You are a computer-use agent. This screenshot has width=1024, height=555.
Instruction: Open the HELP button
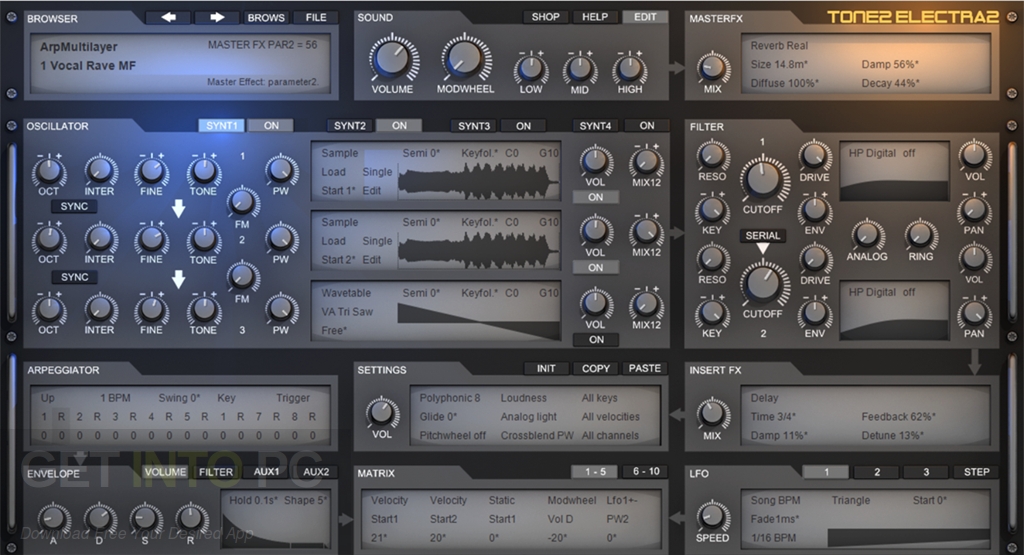pyautogui.click(x=595, y=17)
